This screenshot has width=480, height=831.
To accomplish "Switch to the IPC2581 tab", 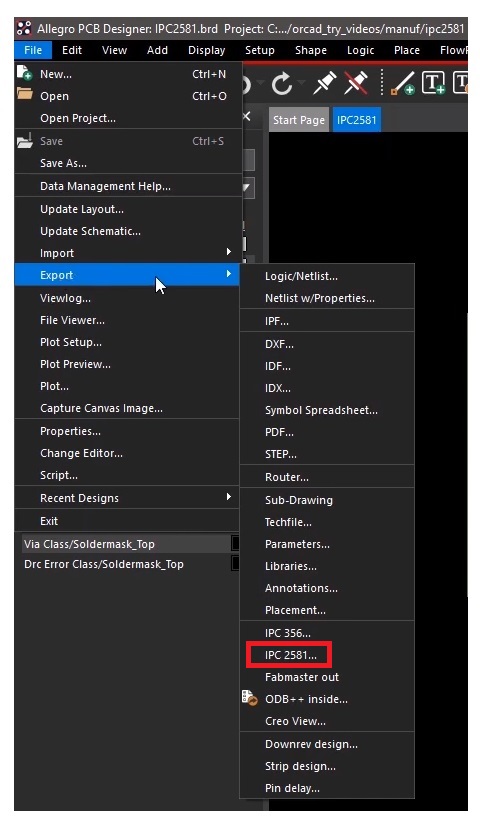I will 356,120.
